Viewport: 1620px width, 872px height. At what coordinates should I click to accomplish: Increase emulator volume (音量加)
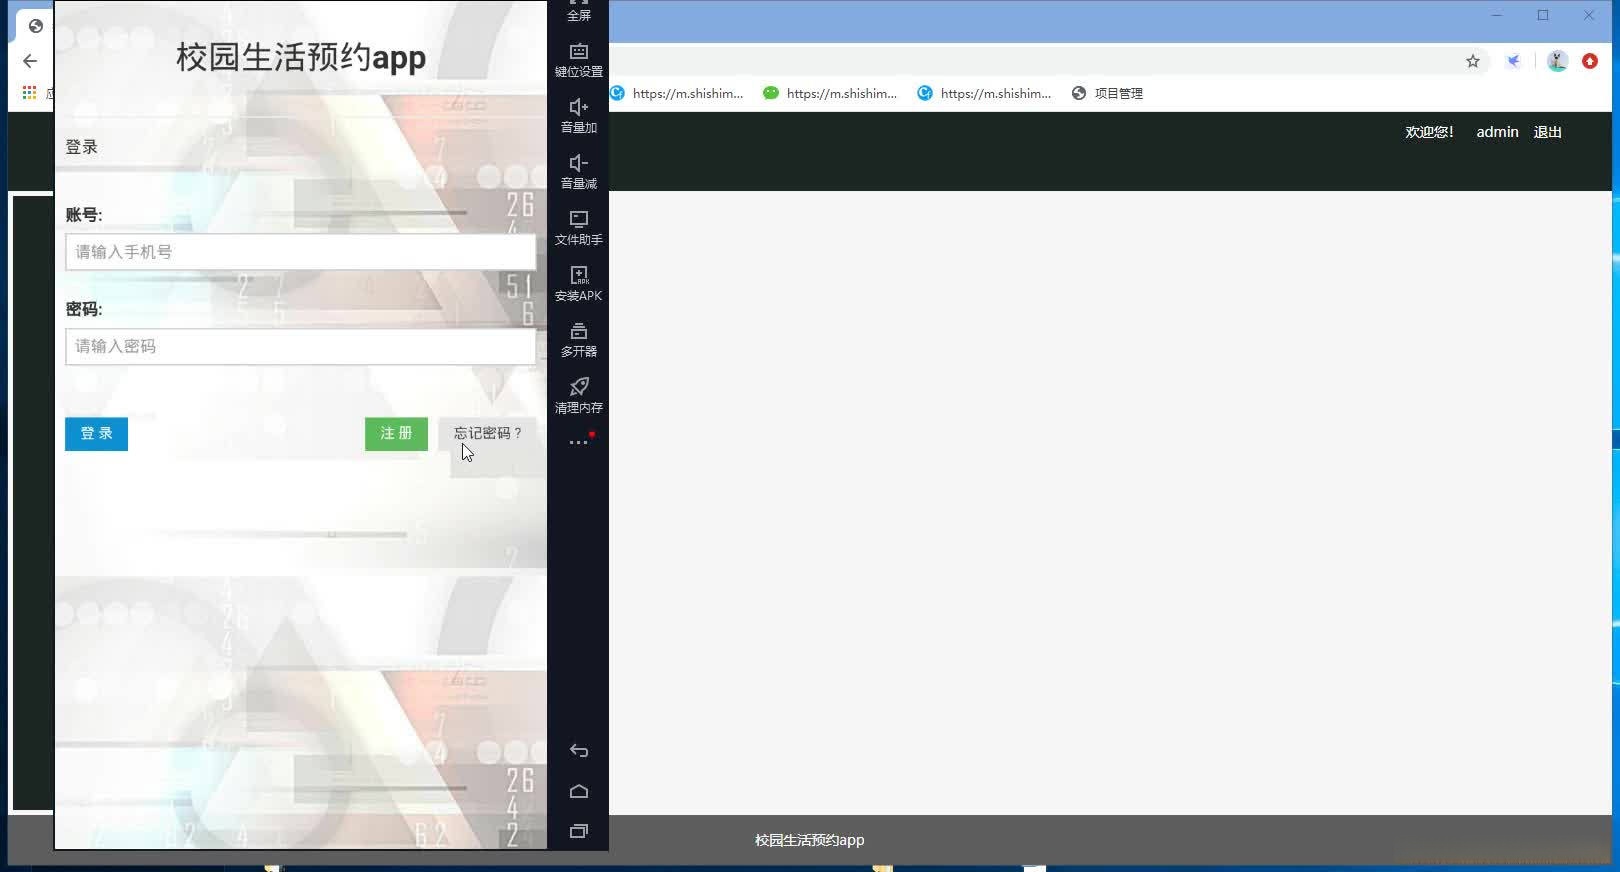point(579,116)
